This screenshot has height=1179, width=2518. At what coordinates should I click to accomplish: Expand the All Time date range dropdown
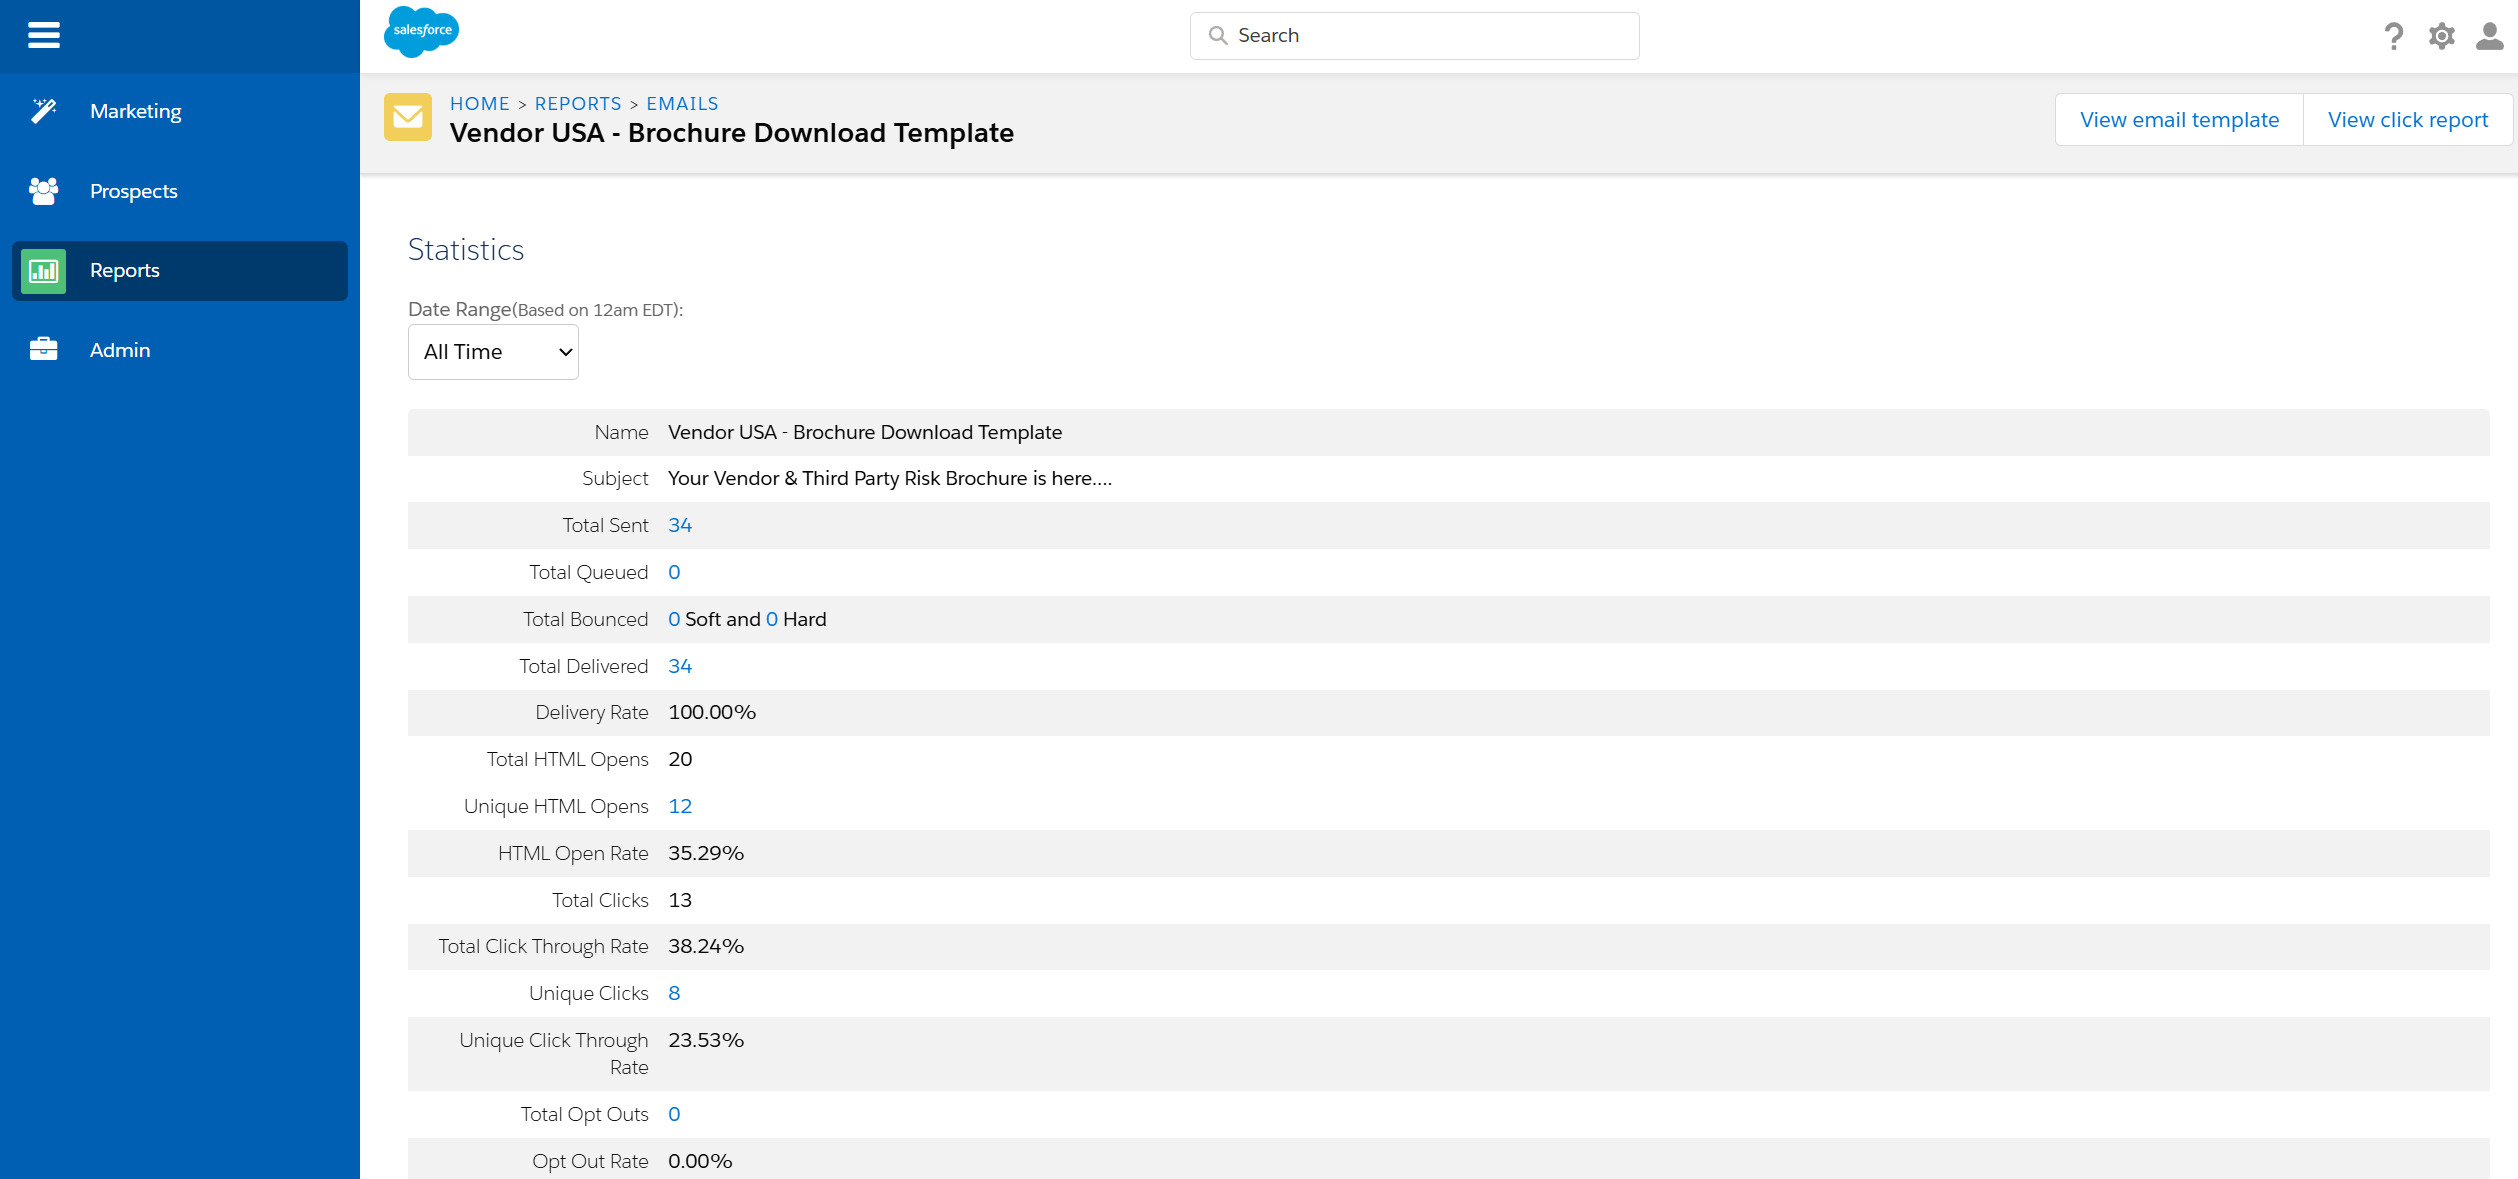click(493, 352)
